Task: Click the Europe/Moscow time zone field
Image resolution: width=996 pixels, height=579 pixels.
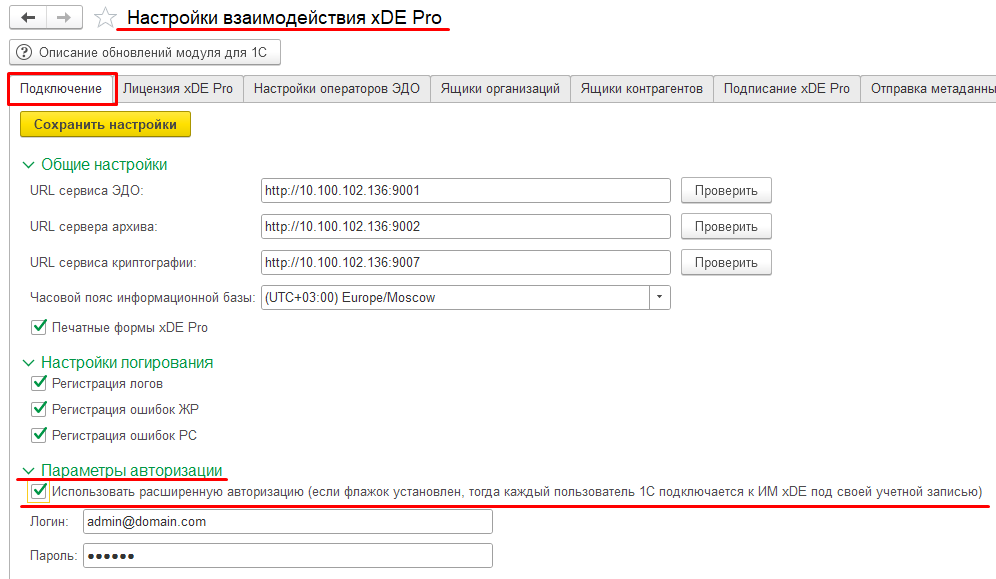Action: [x=455, y=297]
